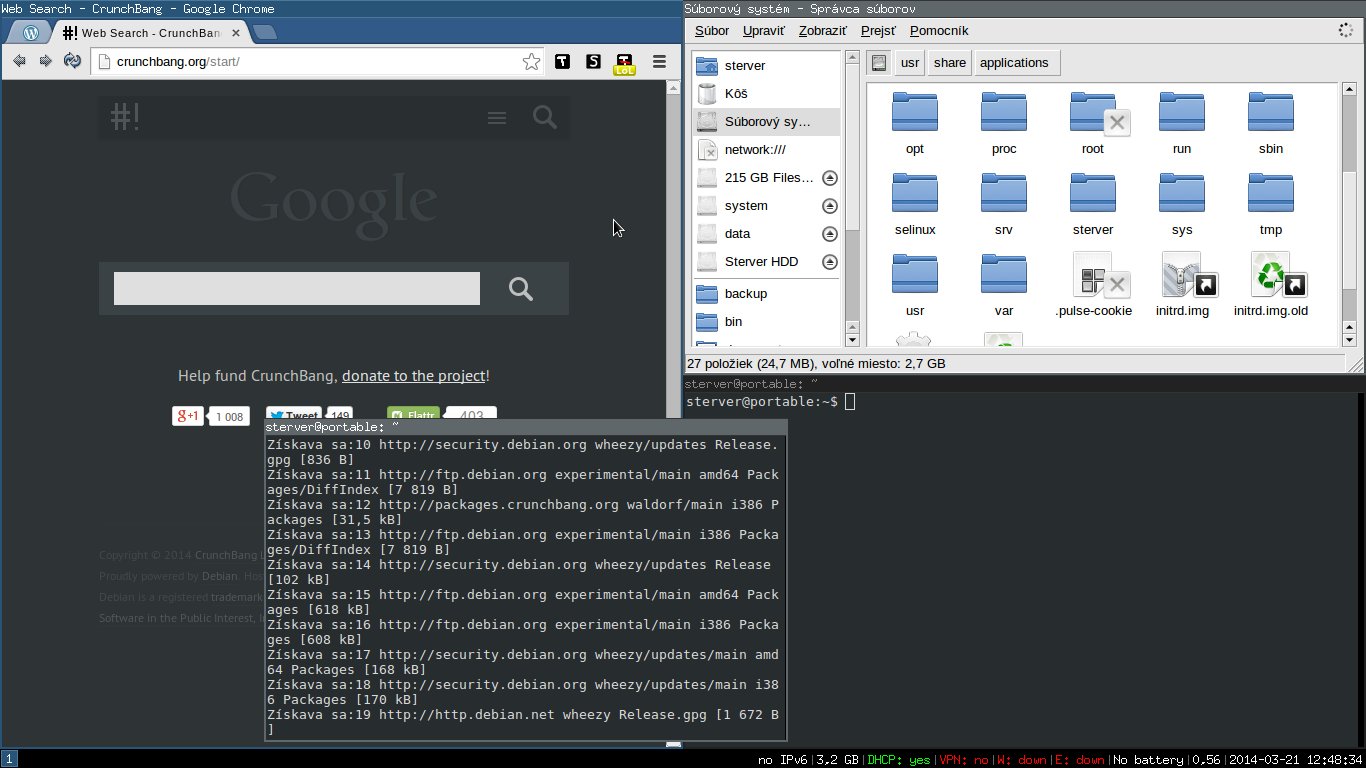Click the LOL-badged extension icon in Chrome

coord(625,64)
